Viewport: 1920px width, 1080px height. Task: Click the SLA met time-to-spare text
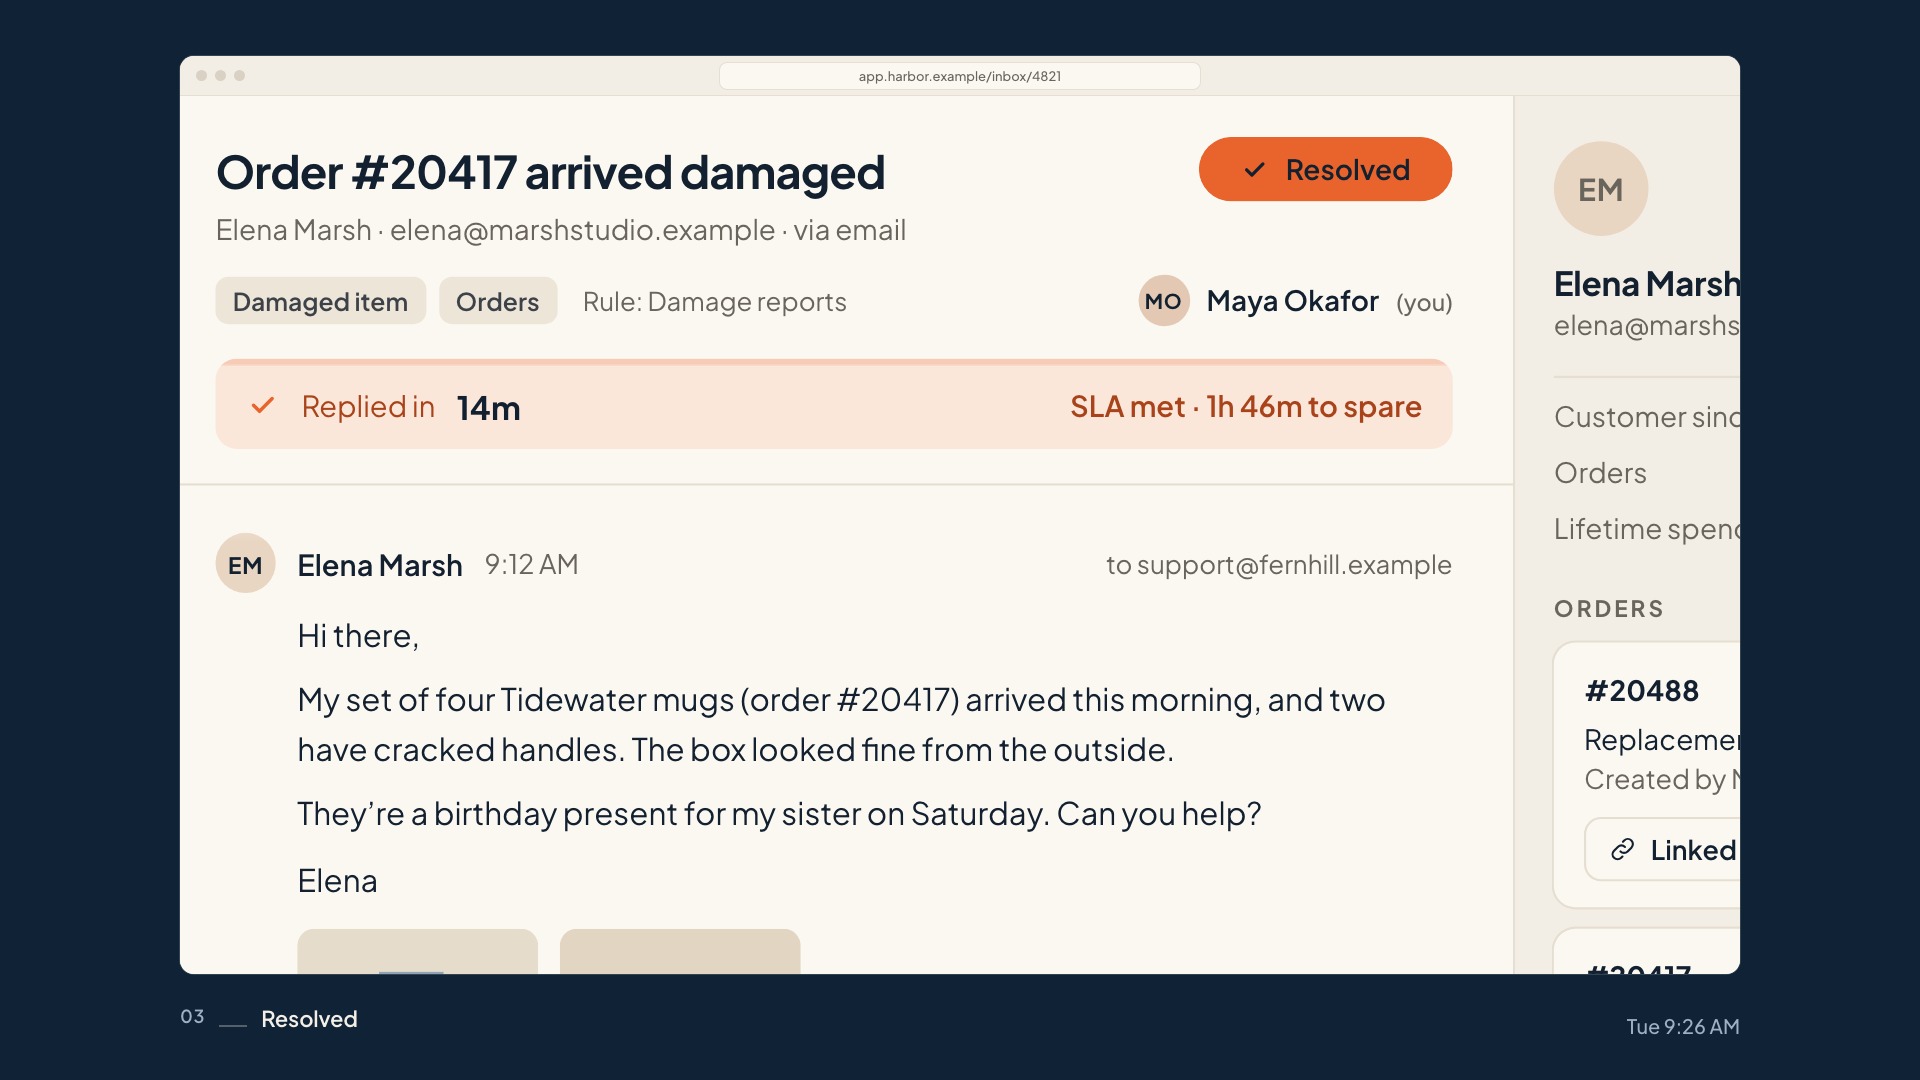(x=1245, y=406)
